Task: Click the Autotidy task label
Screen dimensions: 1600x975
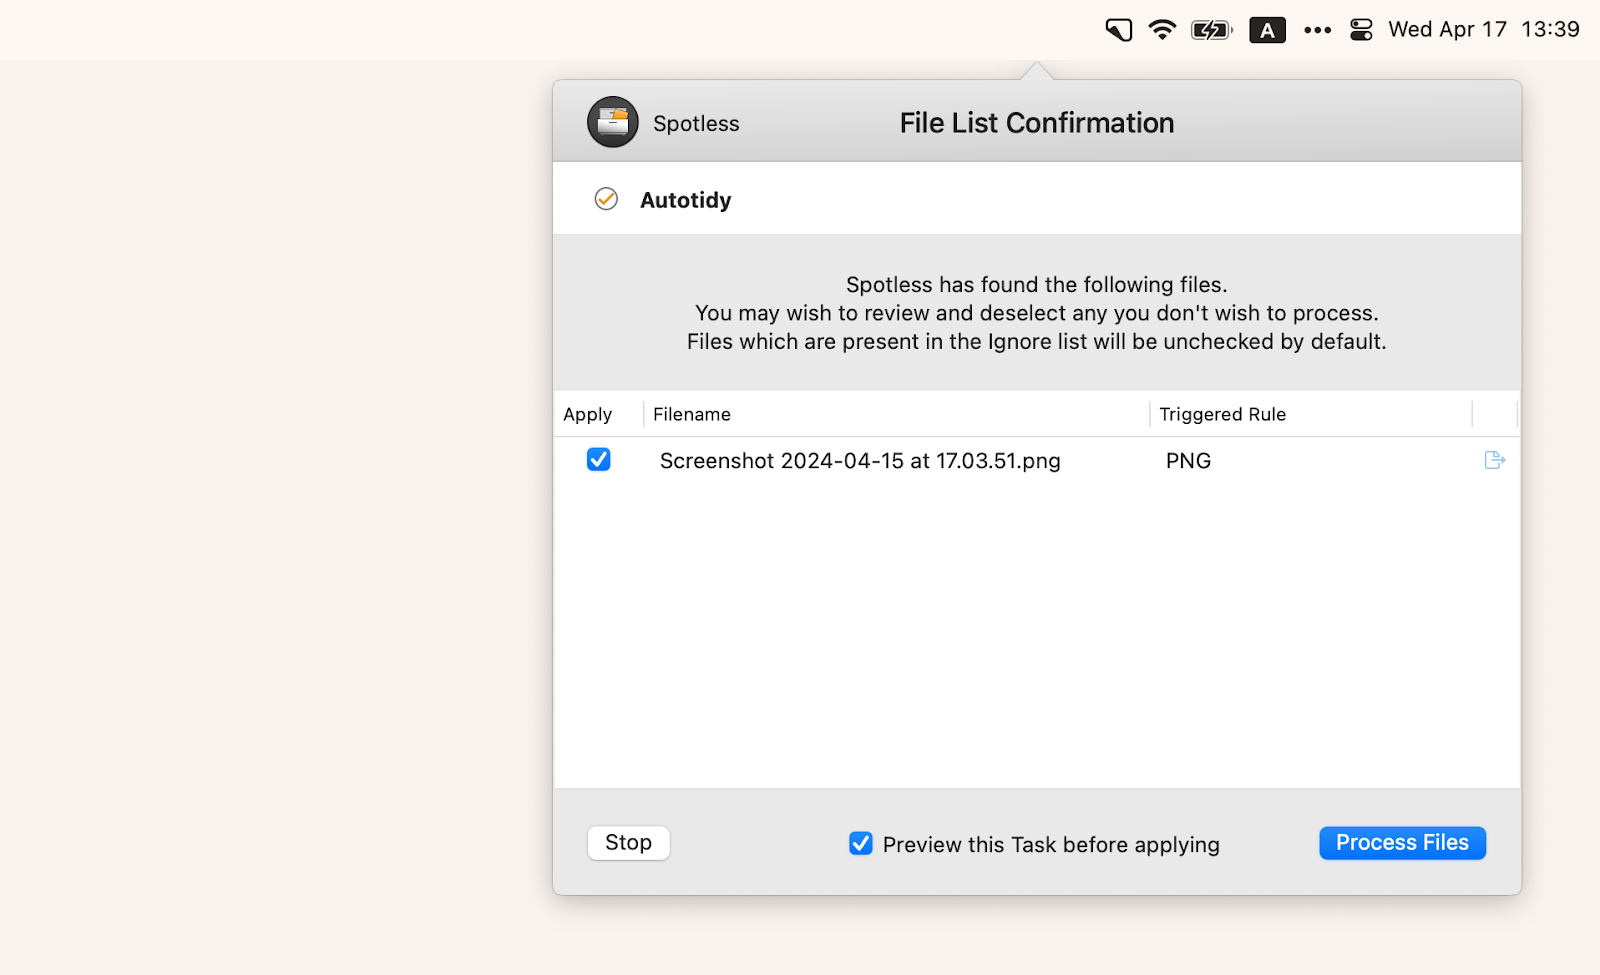Action: [x=685, y=199]
